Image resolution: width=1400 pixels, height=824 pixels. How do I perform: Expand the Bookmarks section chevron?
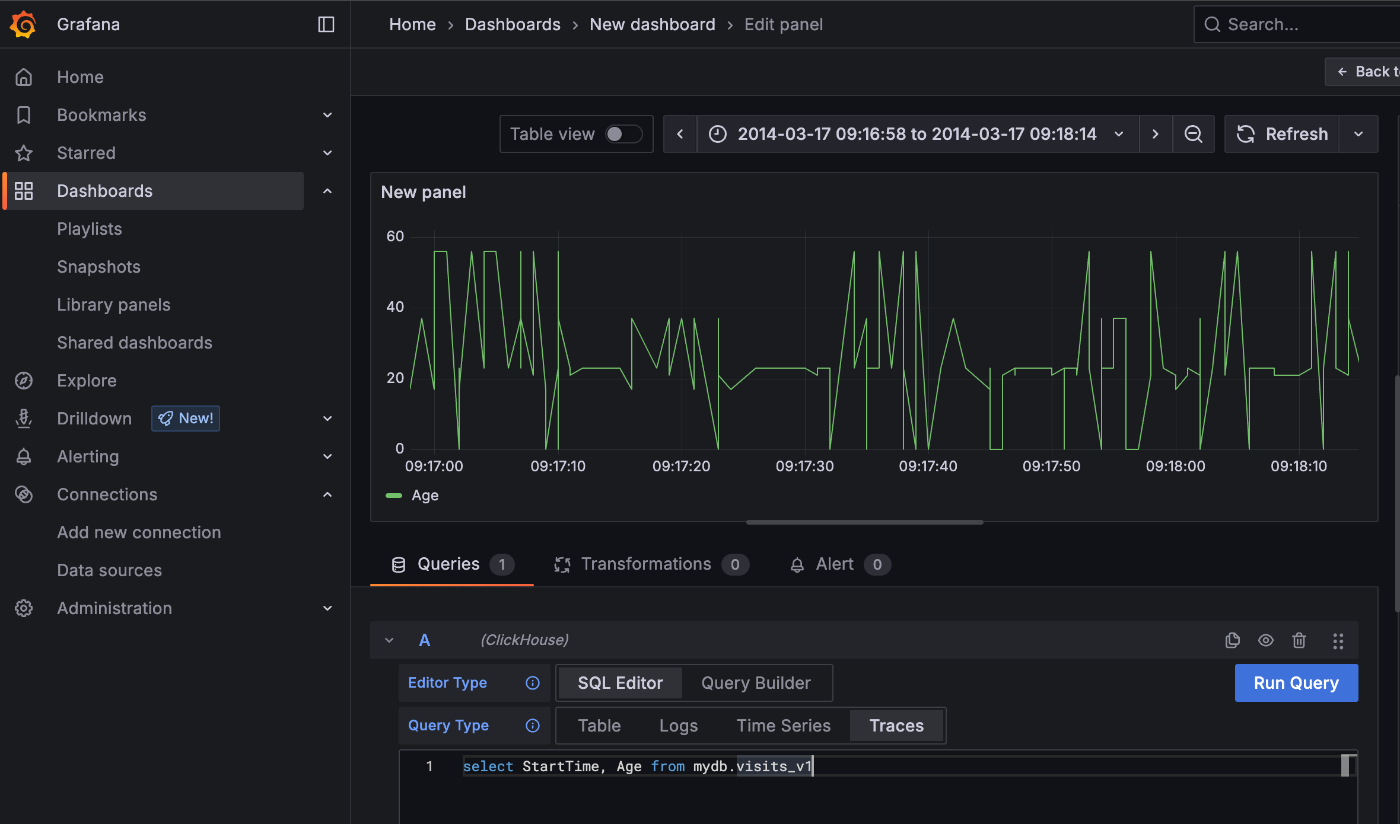point(328,115)
